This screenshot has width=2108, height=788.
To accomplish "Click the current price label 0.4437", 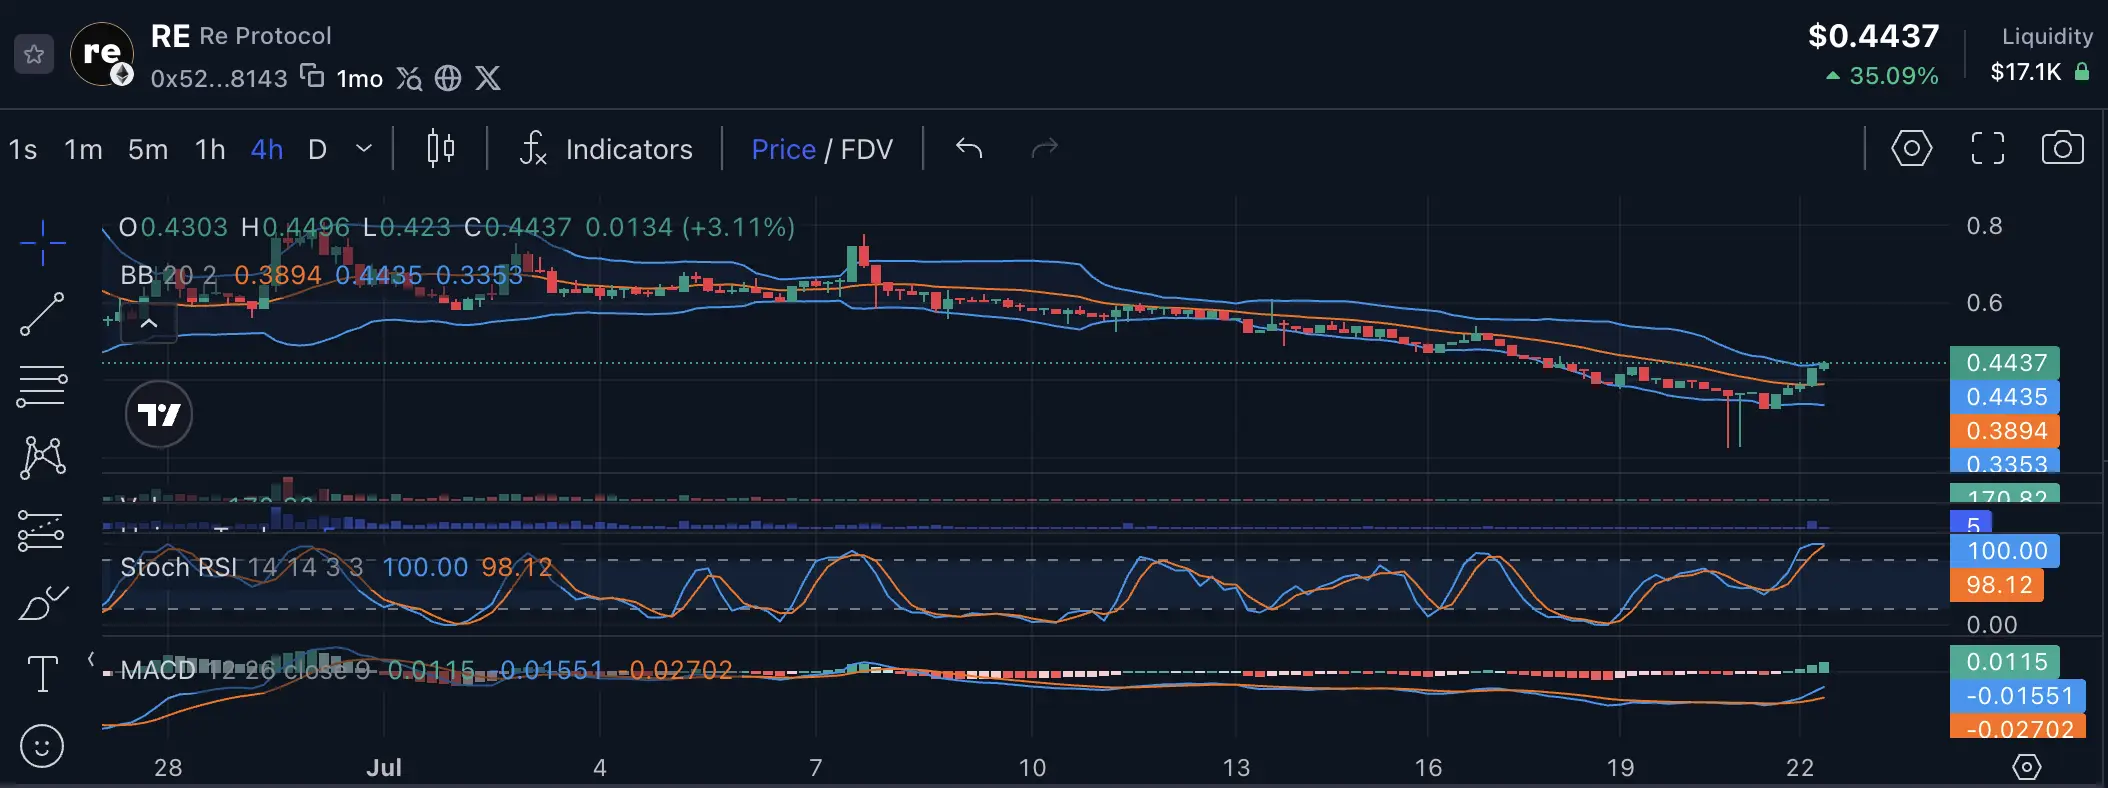I will pos(2004,363).
